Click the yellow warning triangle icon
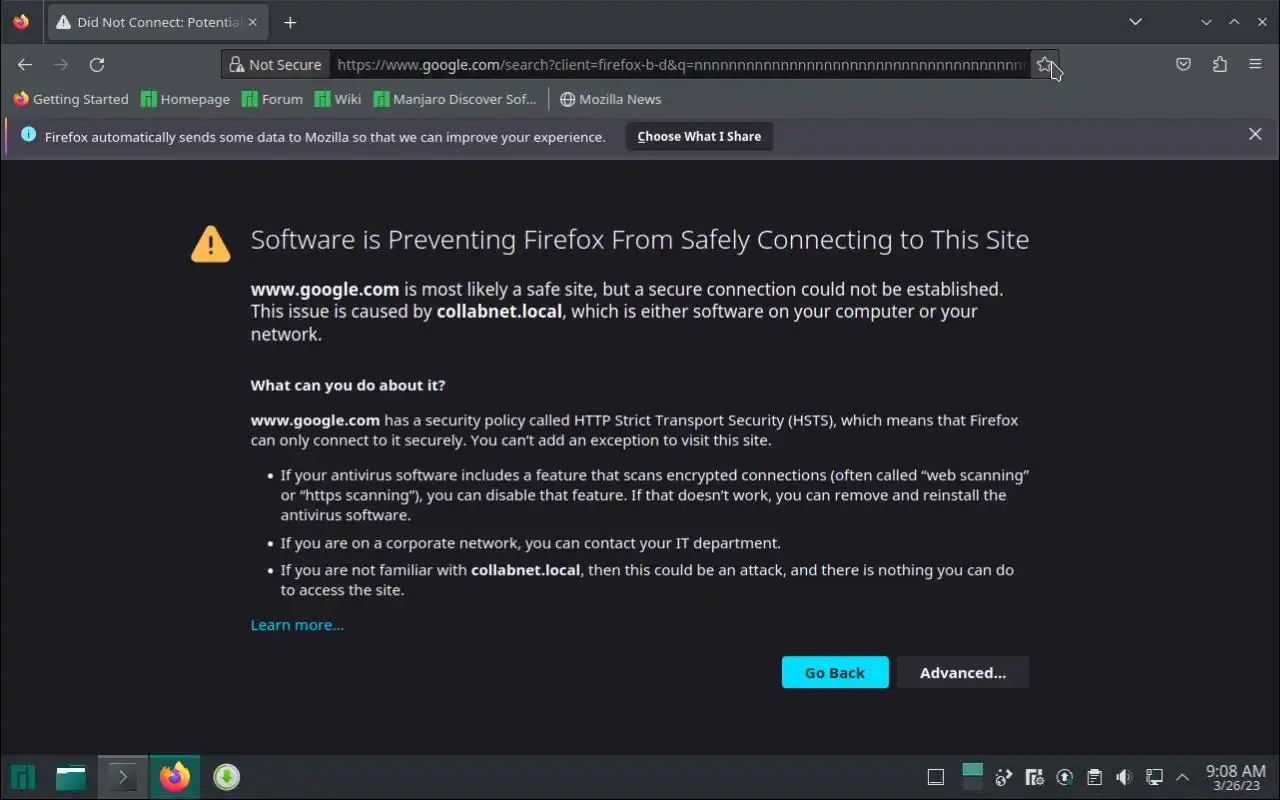This screenshot has width=1280, height=800. [210, 243]
